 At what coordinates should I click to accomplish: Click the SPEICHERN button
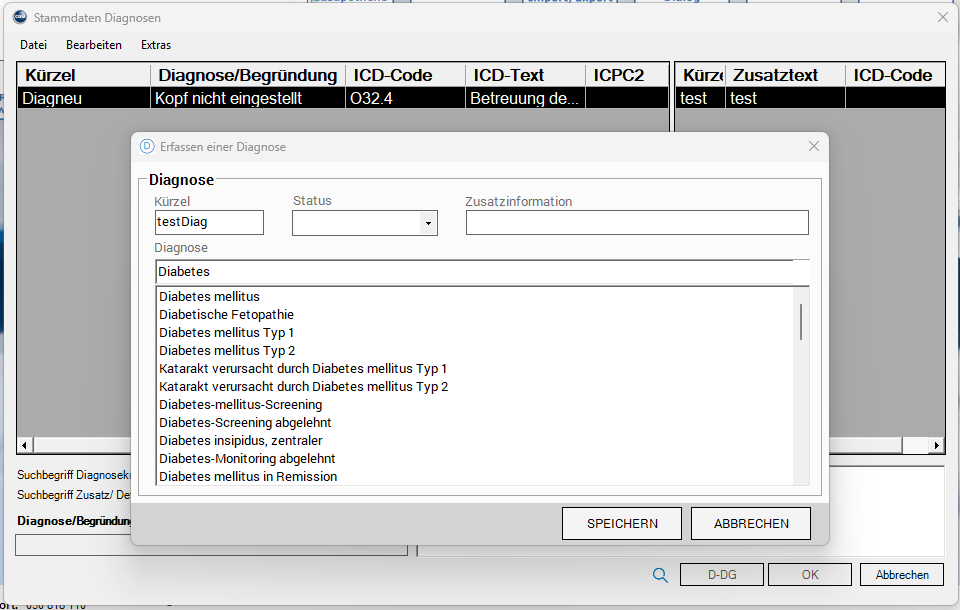(621, 523)
